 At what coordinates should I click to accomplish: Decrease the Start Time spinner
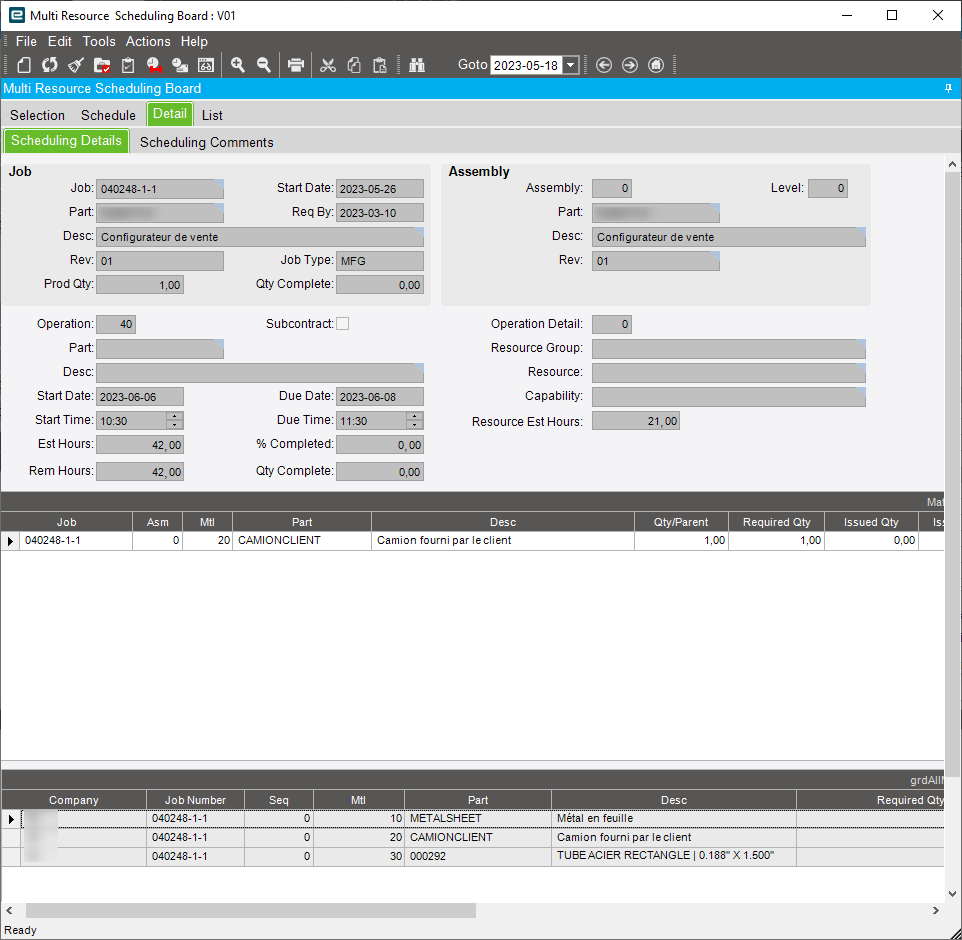click(175, 425)
